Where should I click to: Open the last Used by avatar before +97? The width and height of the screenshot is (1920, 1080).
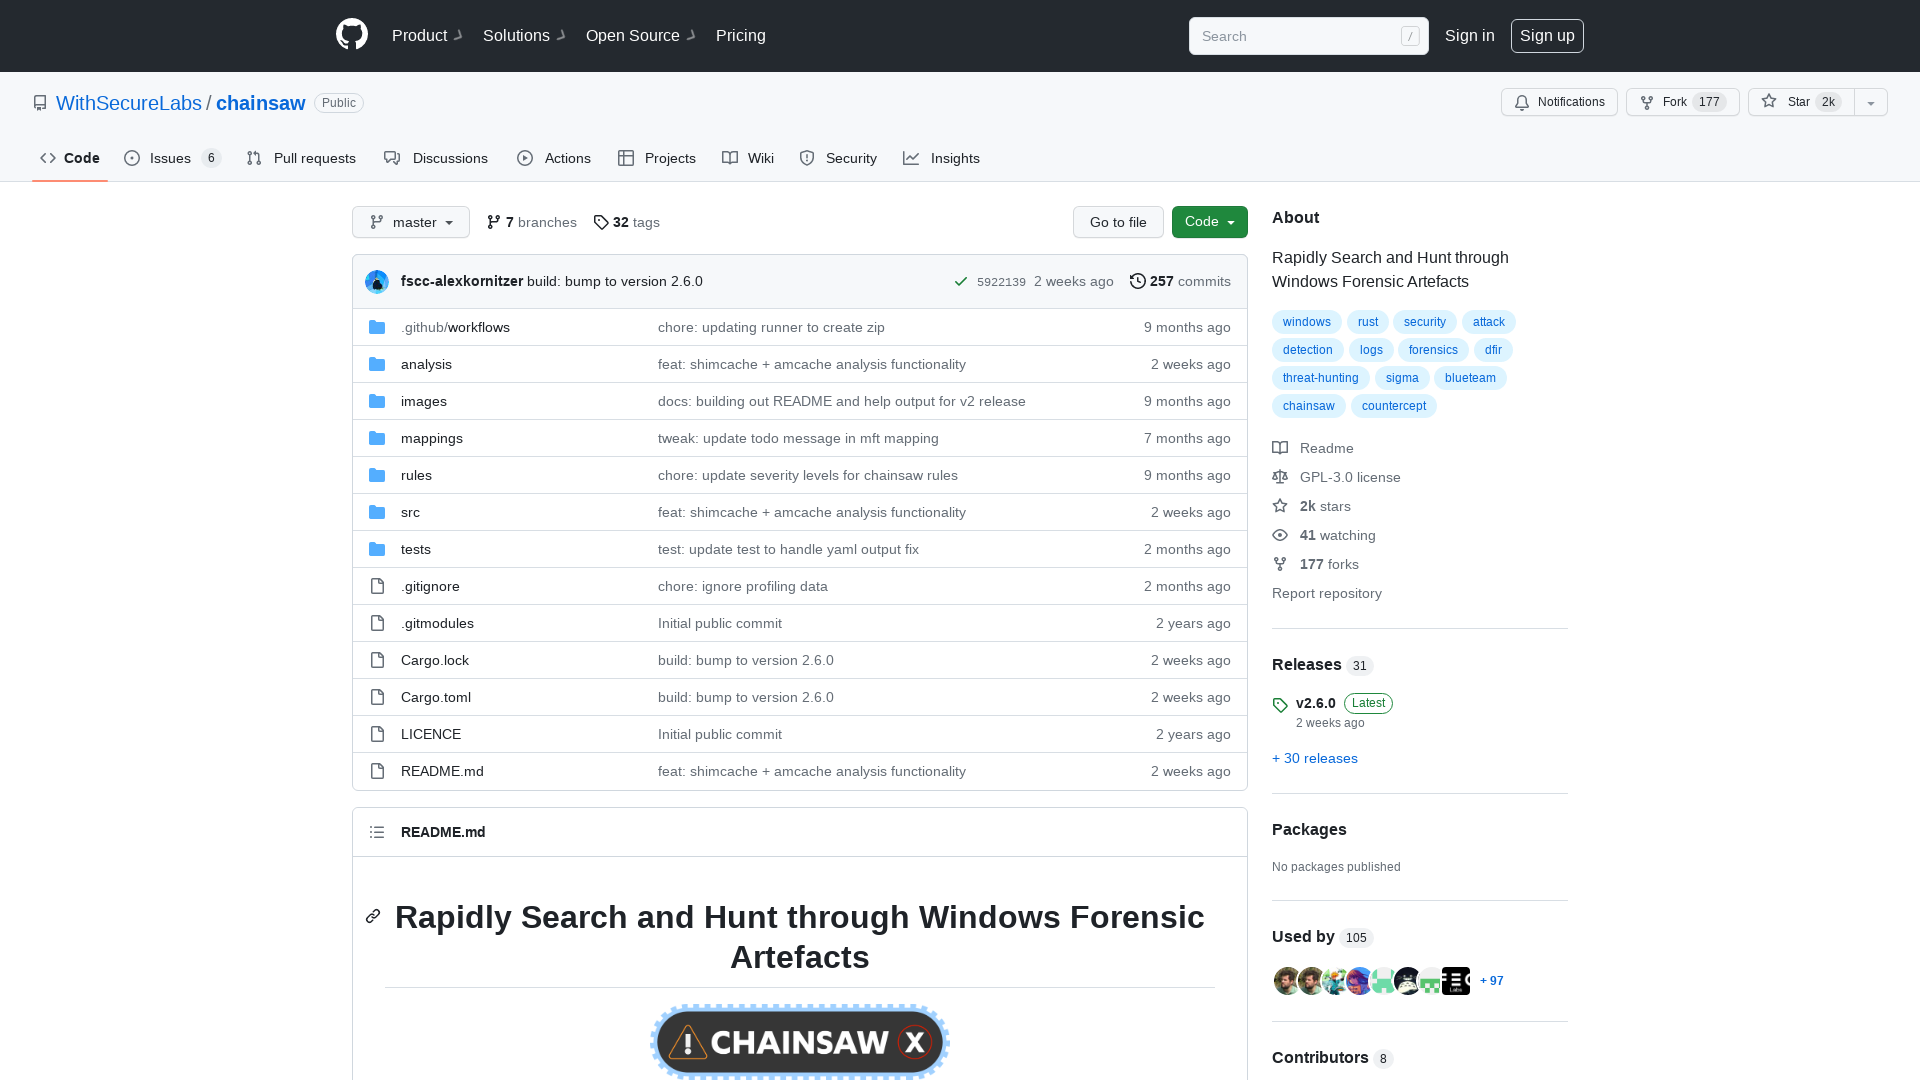(x=1456, y=981)
